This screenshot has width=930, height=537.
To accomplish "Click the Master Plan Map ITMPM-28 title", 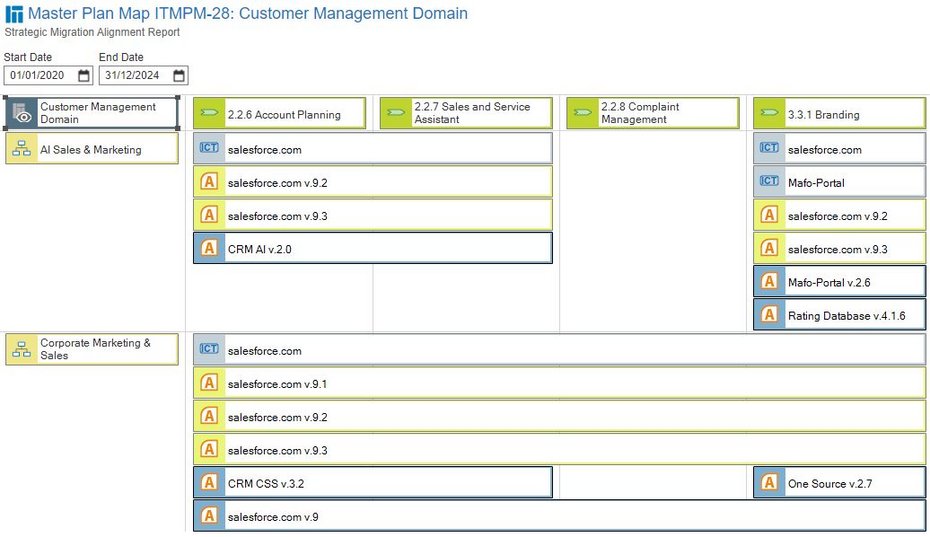I will coord(248,13).
